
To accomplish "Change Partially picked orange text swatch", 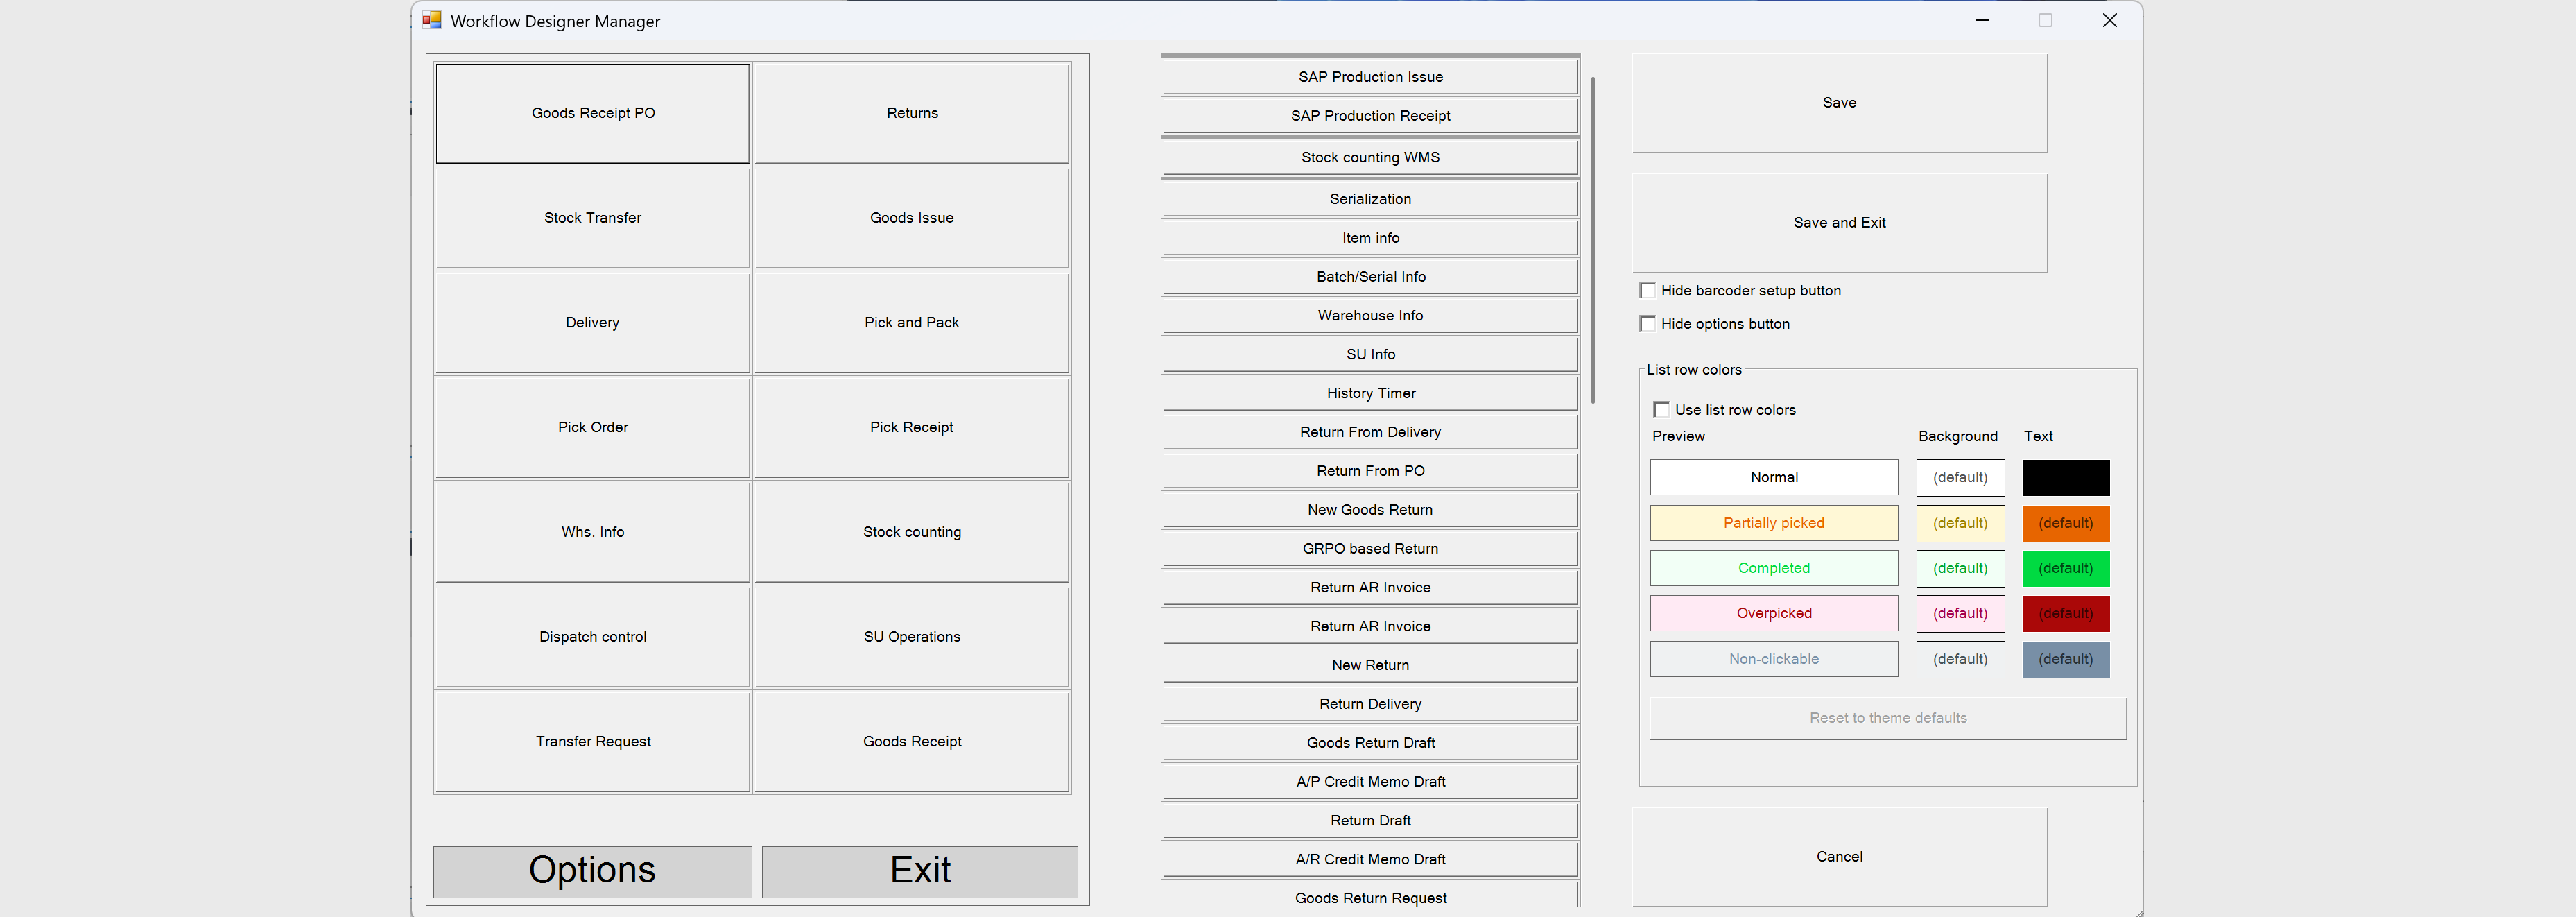I will 2066,523.
